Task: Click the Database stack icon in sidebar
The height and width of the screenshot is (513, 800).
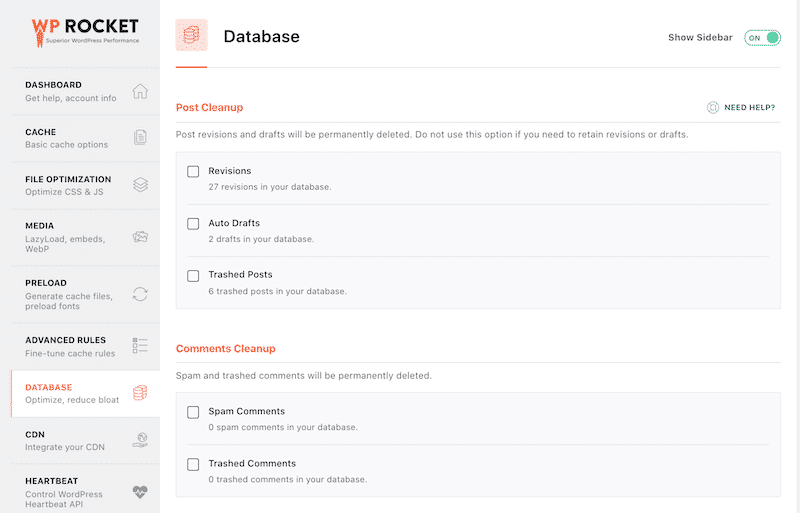Action: [x=140, y=393]
